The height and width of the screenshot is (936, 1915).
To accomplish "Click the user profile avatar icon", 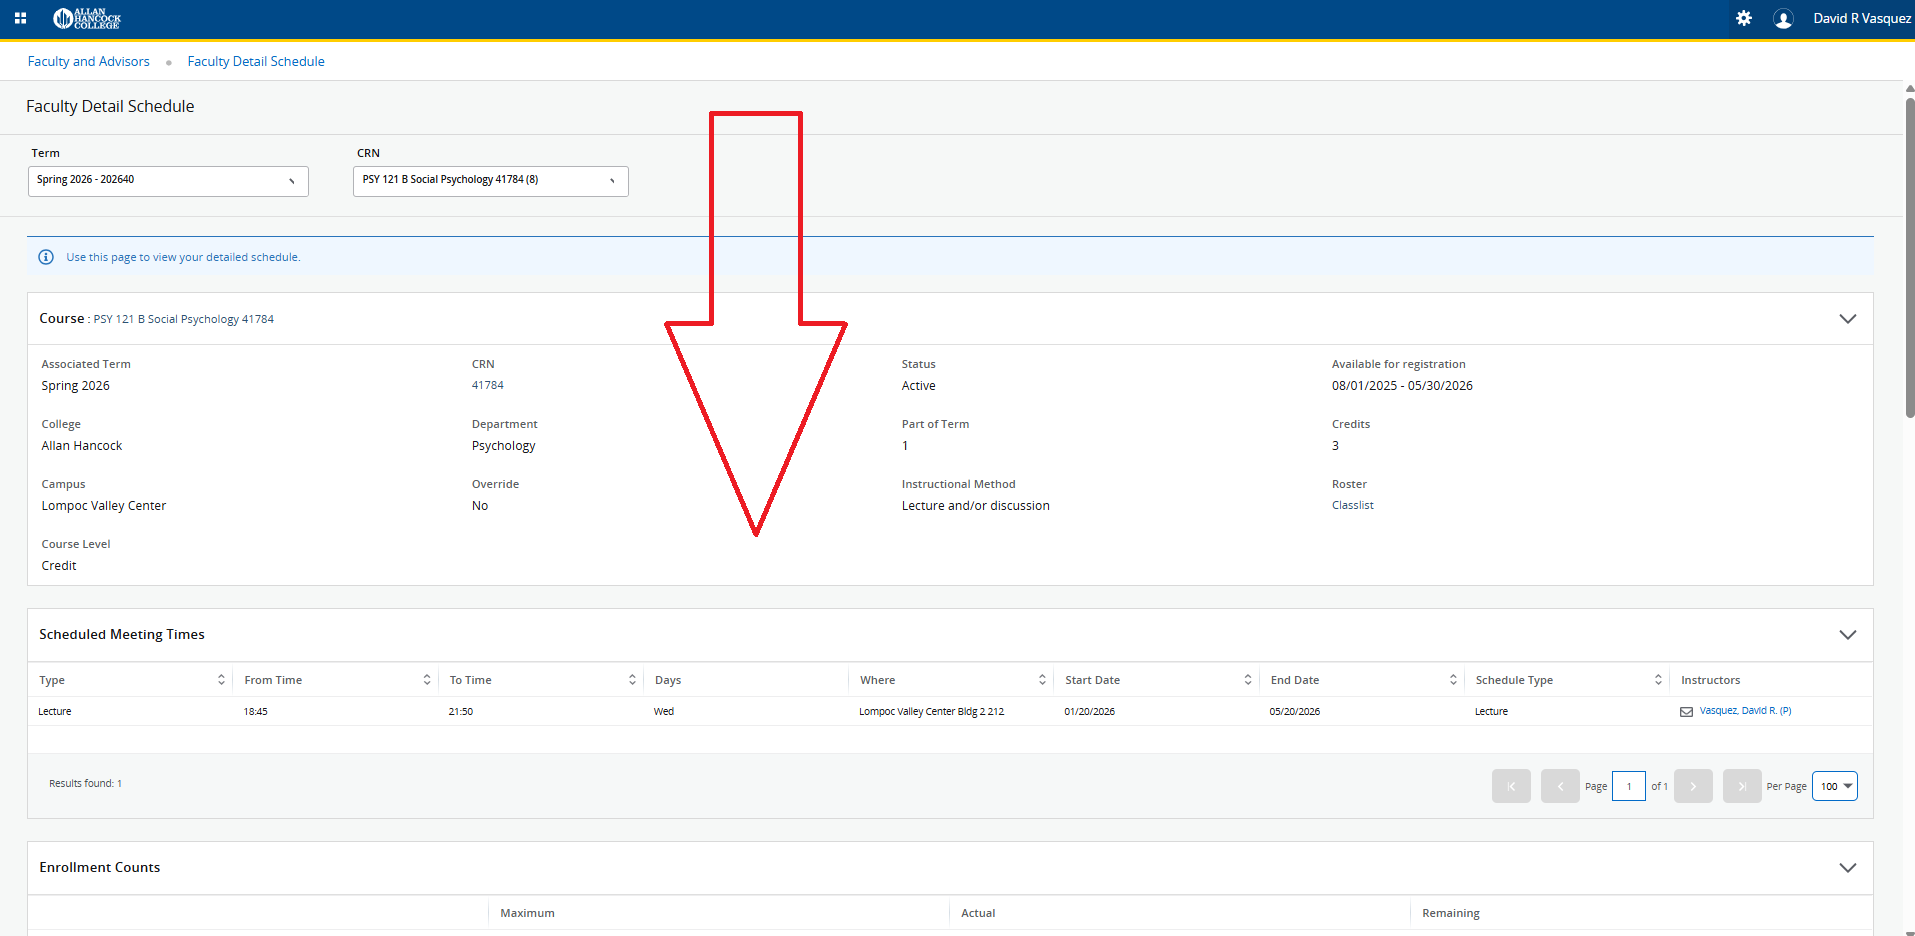I will pyautogui.click(x=1782, y=19).
